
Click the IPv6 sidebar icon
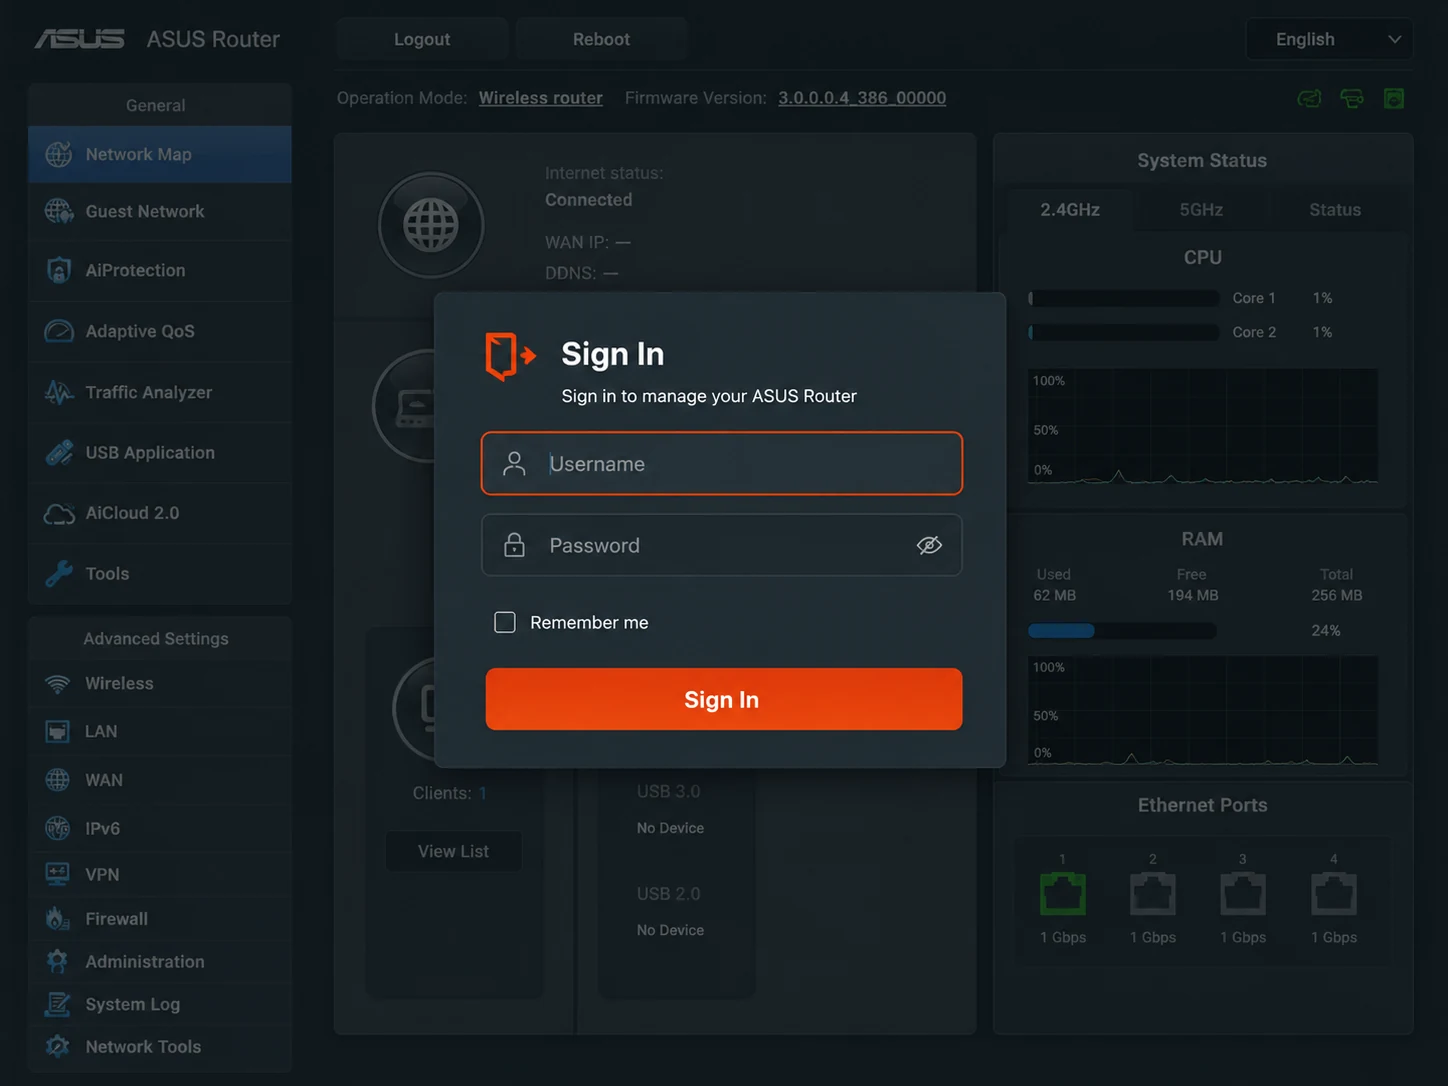coord(58,828)
